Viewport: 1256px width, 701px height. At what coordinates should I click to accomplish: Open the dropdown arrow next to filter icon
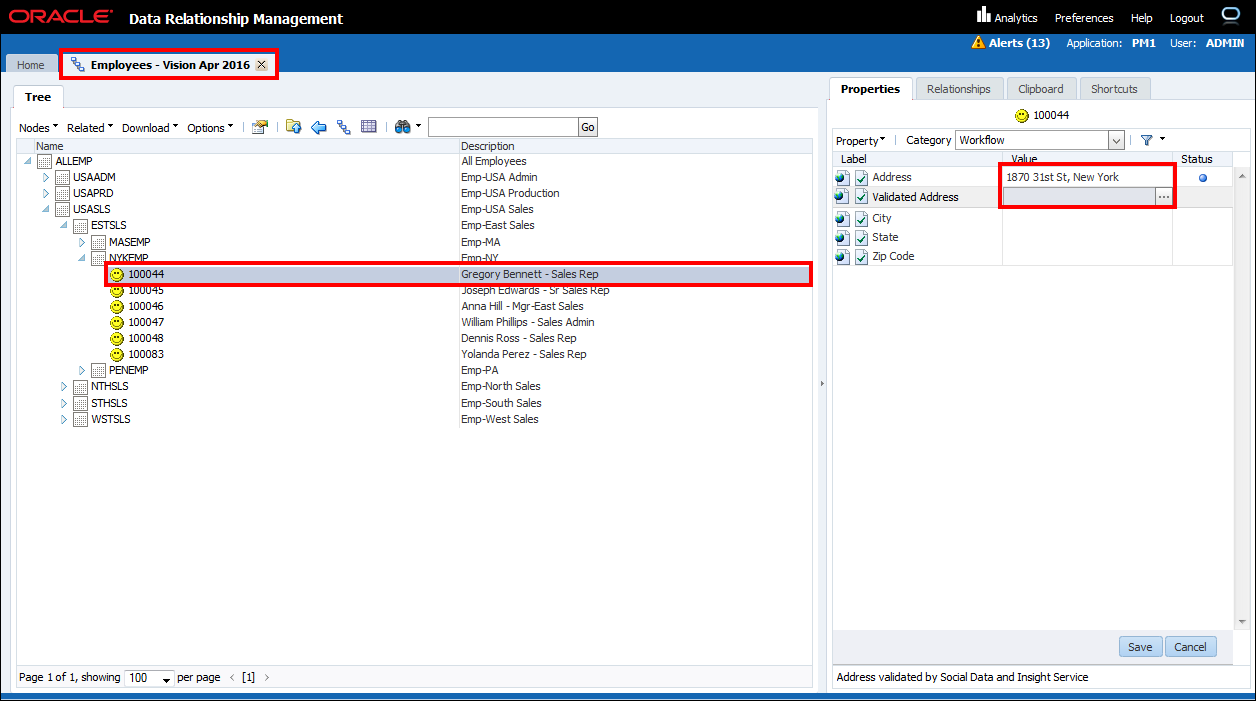tap(1163, 139)
